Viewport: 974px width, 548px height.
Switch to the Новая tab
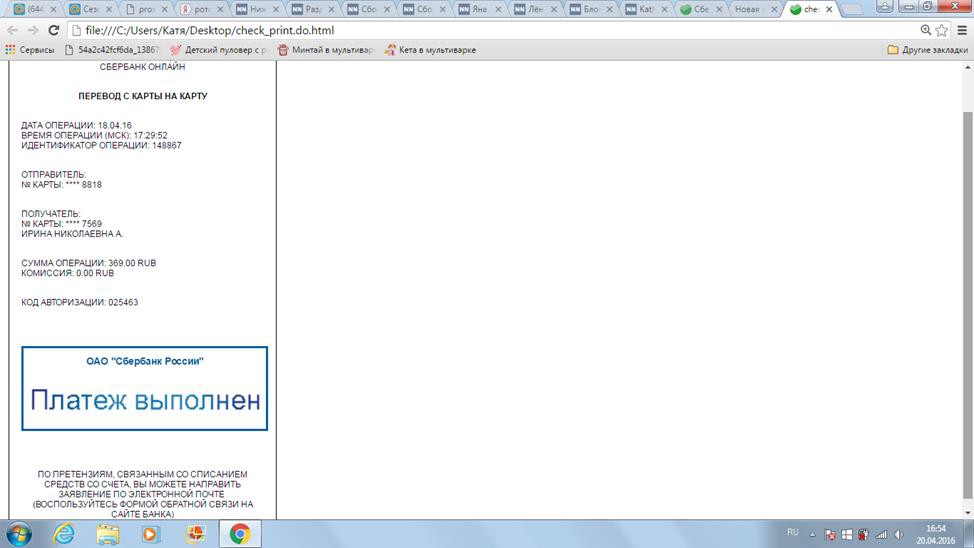pos(750,9)
